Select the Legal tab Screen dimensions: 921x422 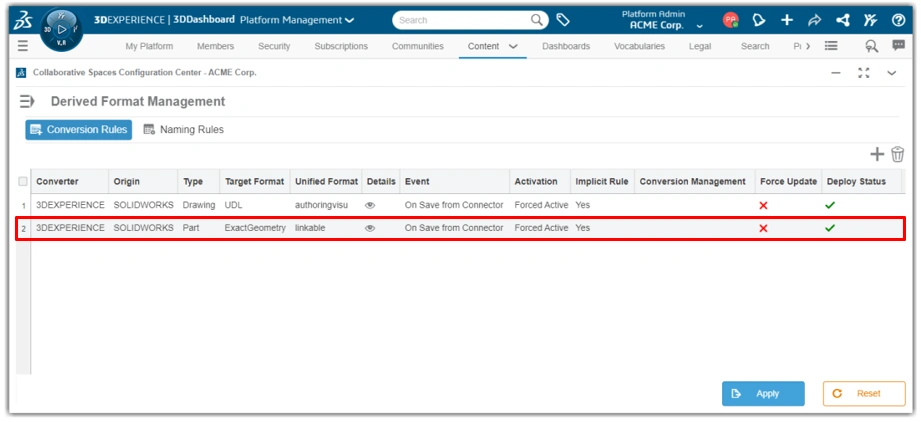pos(700,46)
